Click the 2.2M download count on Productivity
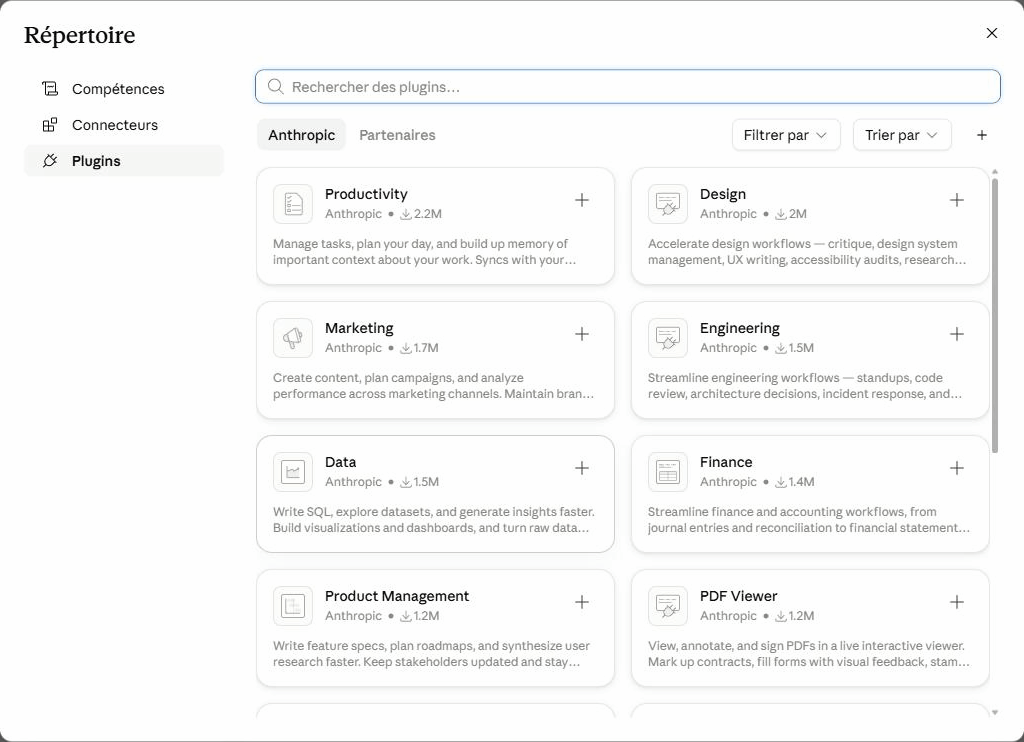 [421, 214]
